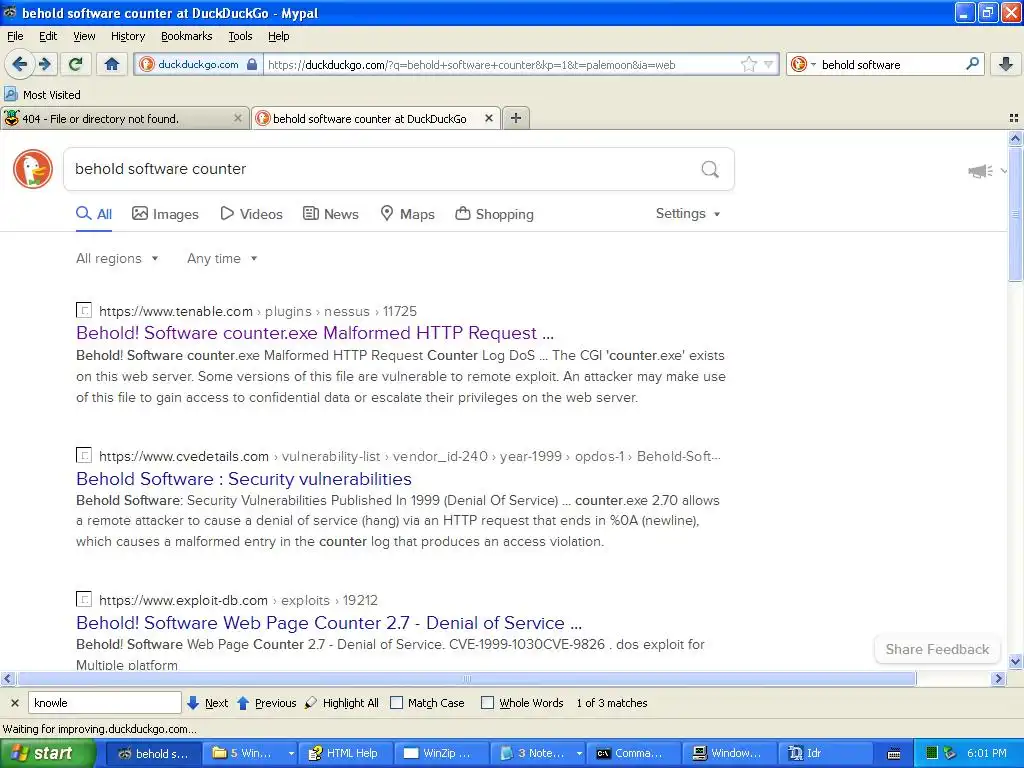Find previous match with the Previous arrow
The height and width of the screenshot is (768, 1024).
[266, 703]
